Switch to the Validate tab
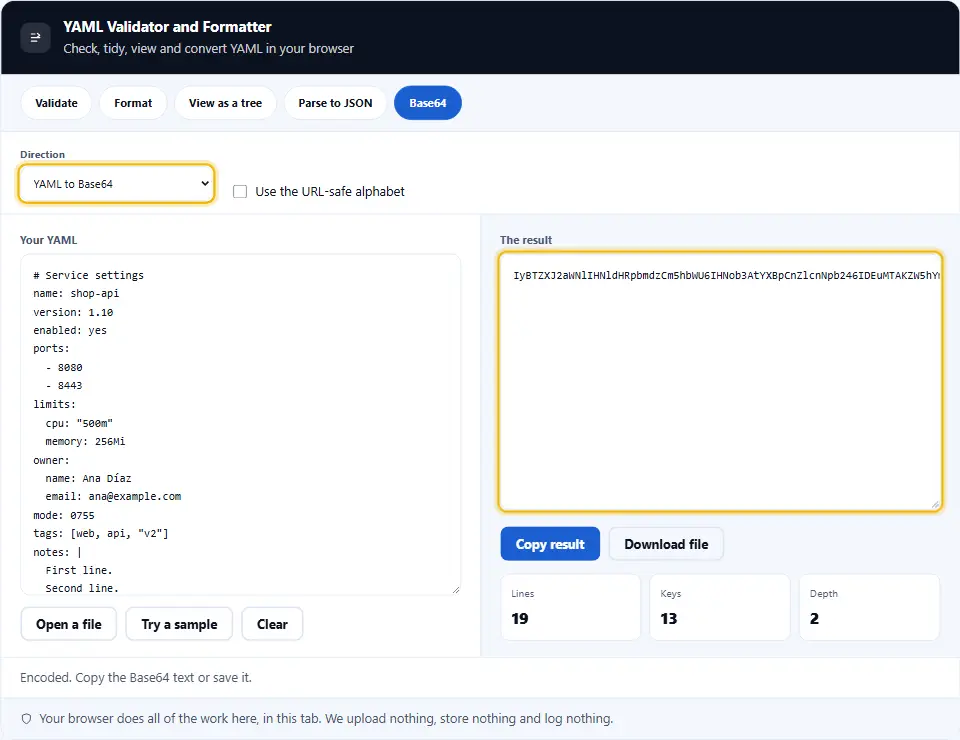The image size is (960, 740). [x=56, y=103]
